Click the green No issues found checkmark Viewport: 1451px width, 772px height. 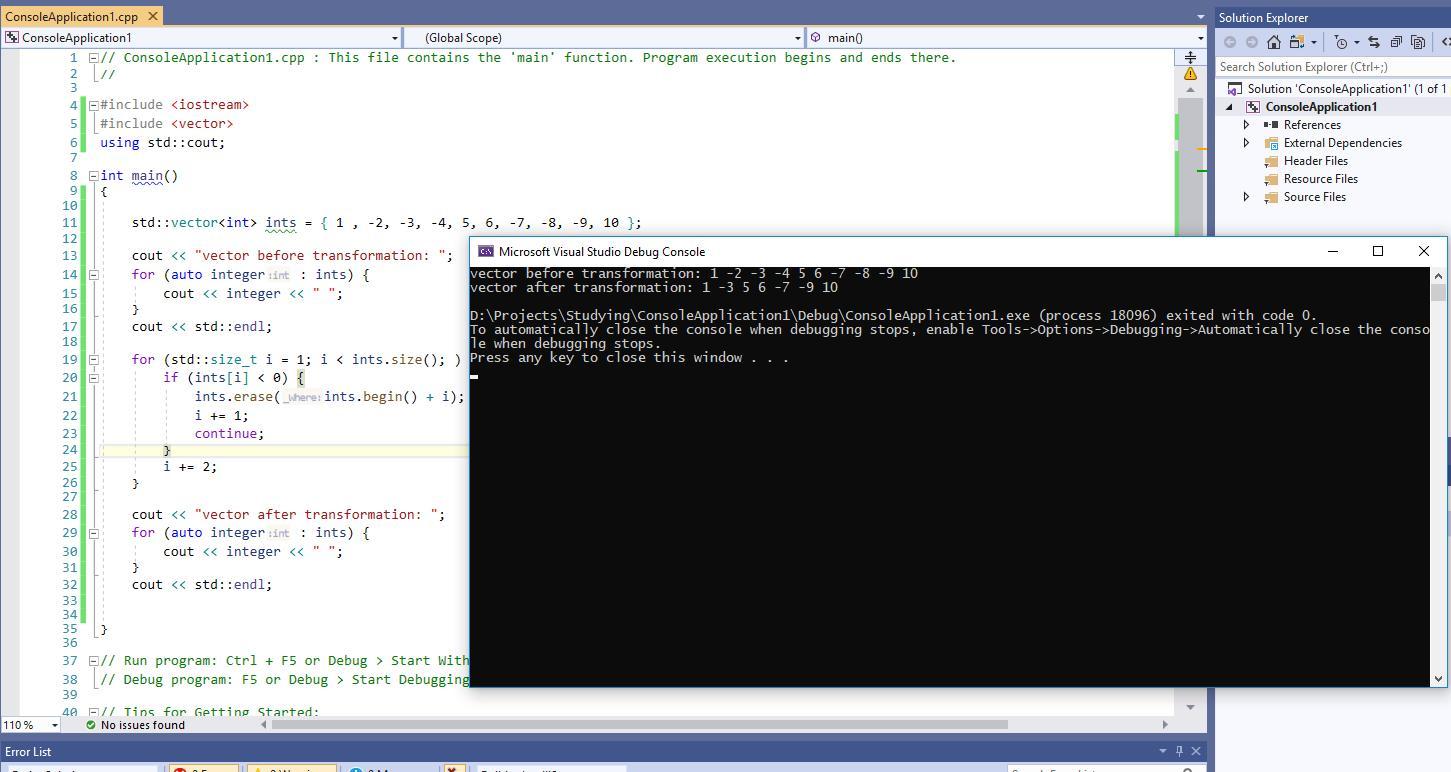pyautogui.click(x=91, y=725)
